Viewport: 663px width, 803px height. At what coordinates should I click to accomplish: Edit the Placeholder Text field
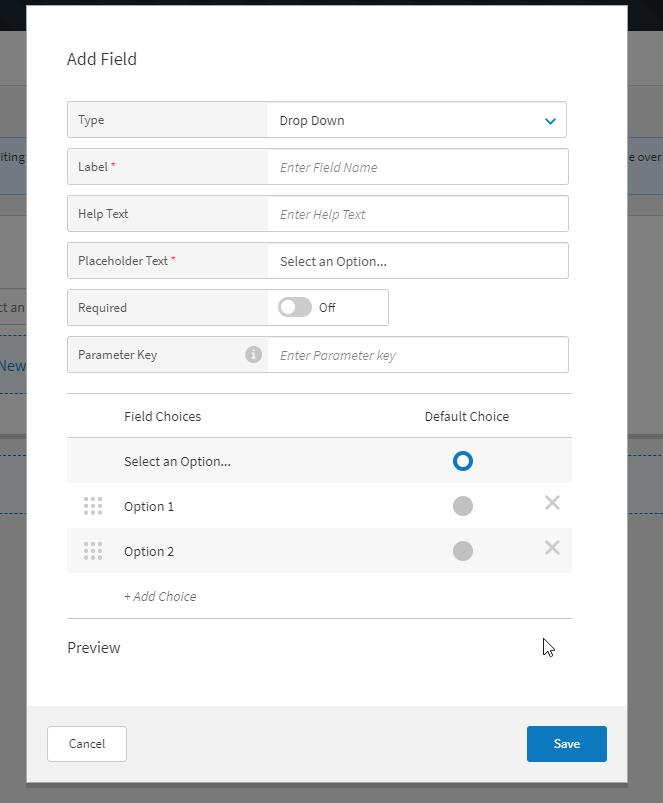pos(417,261)
